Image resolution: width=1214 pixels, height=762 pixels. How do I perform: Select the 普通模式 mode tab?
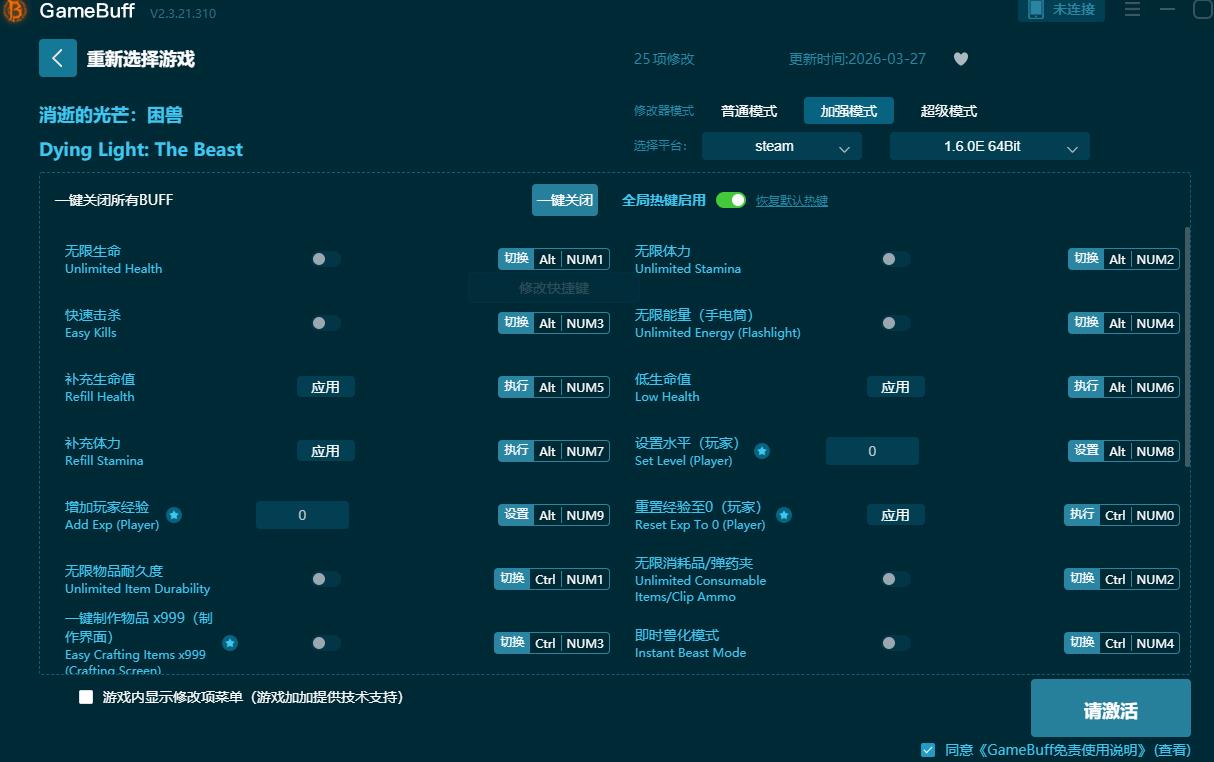point(748,110)
